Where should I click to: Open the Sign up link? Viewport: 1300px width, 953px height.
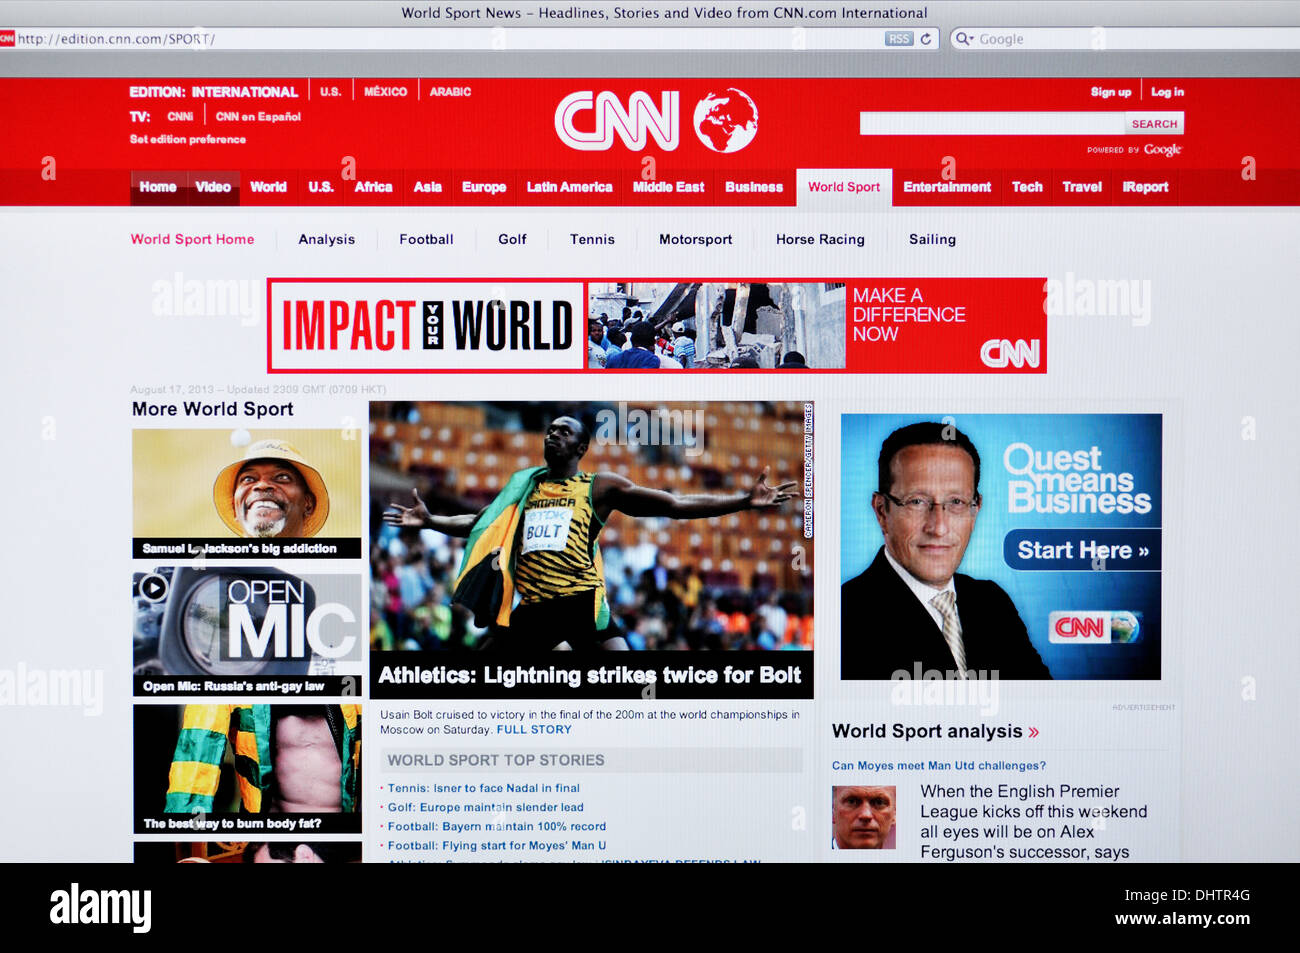point(1111,92)
